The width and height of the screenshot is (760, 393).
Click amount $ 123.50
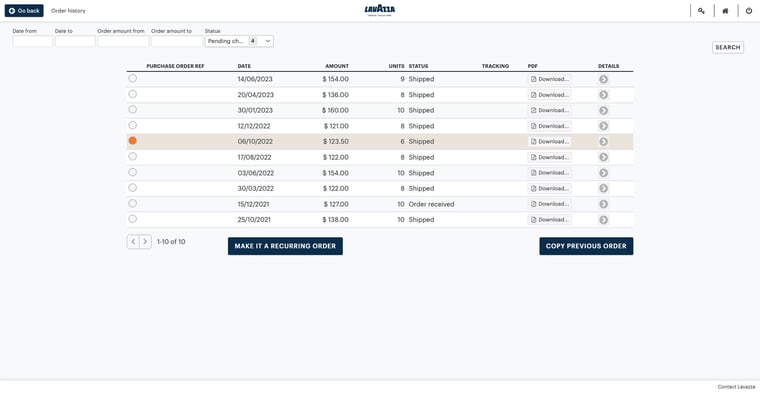(x=336, y=142)
